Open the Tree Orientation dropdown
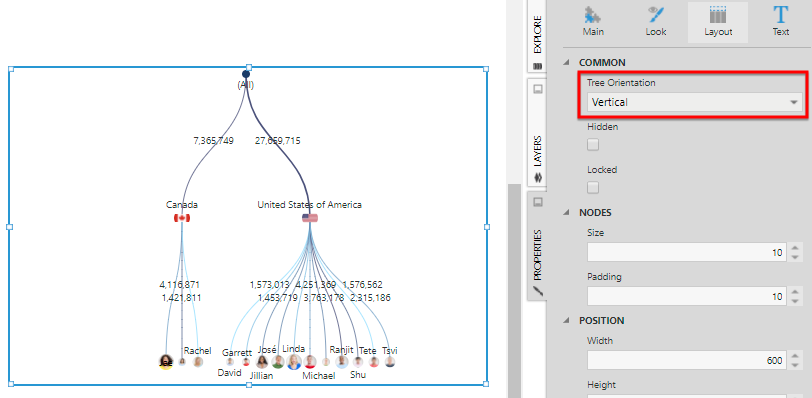This screenshot has width=812, height=398. [694, 102]
